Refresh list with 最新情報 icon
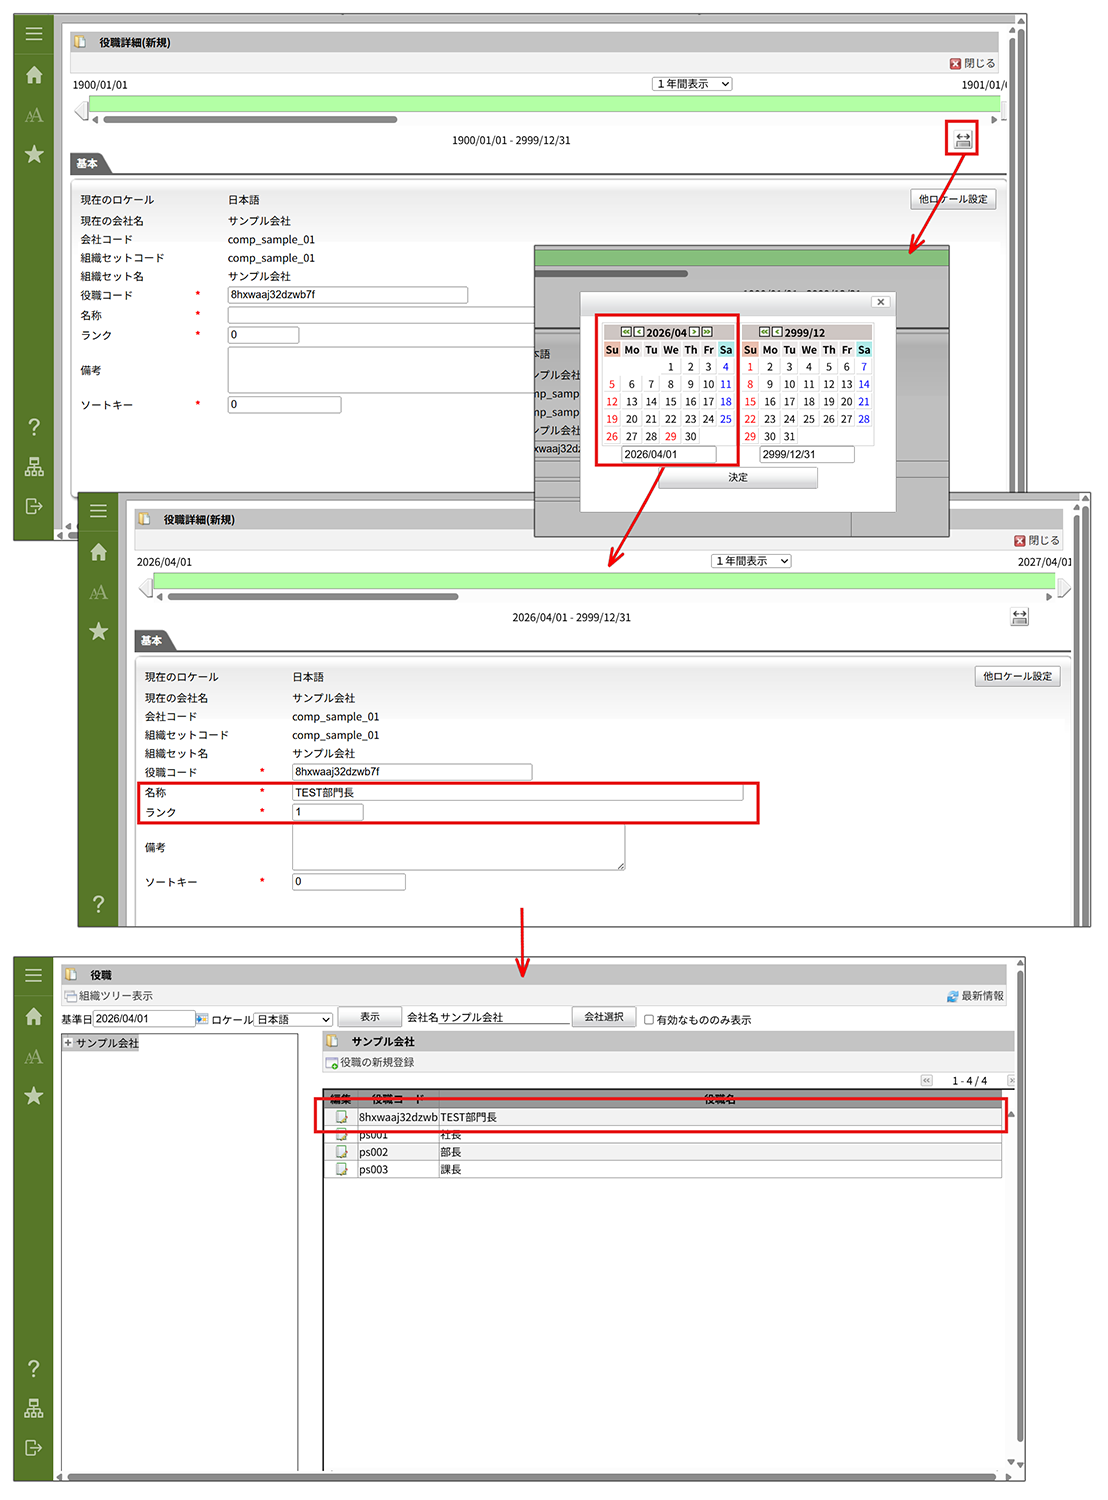This screenshot has width=1108, height=1500. coord(952,996)
